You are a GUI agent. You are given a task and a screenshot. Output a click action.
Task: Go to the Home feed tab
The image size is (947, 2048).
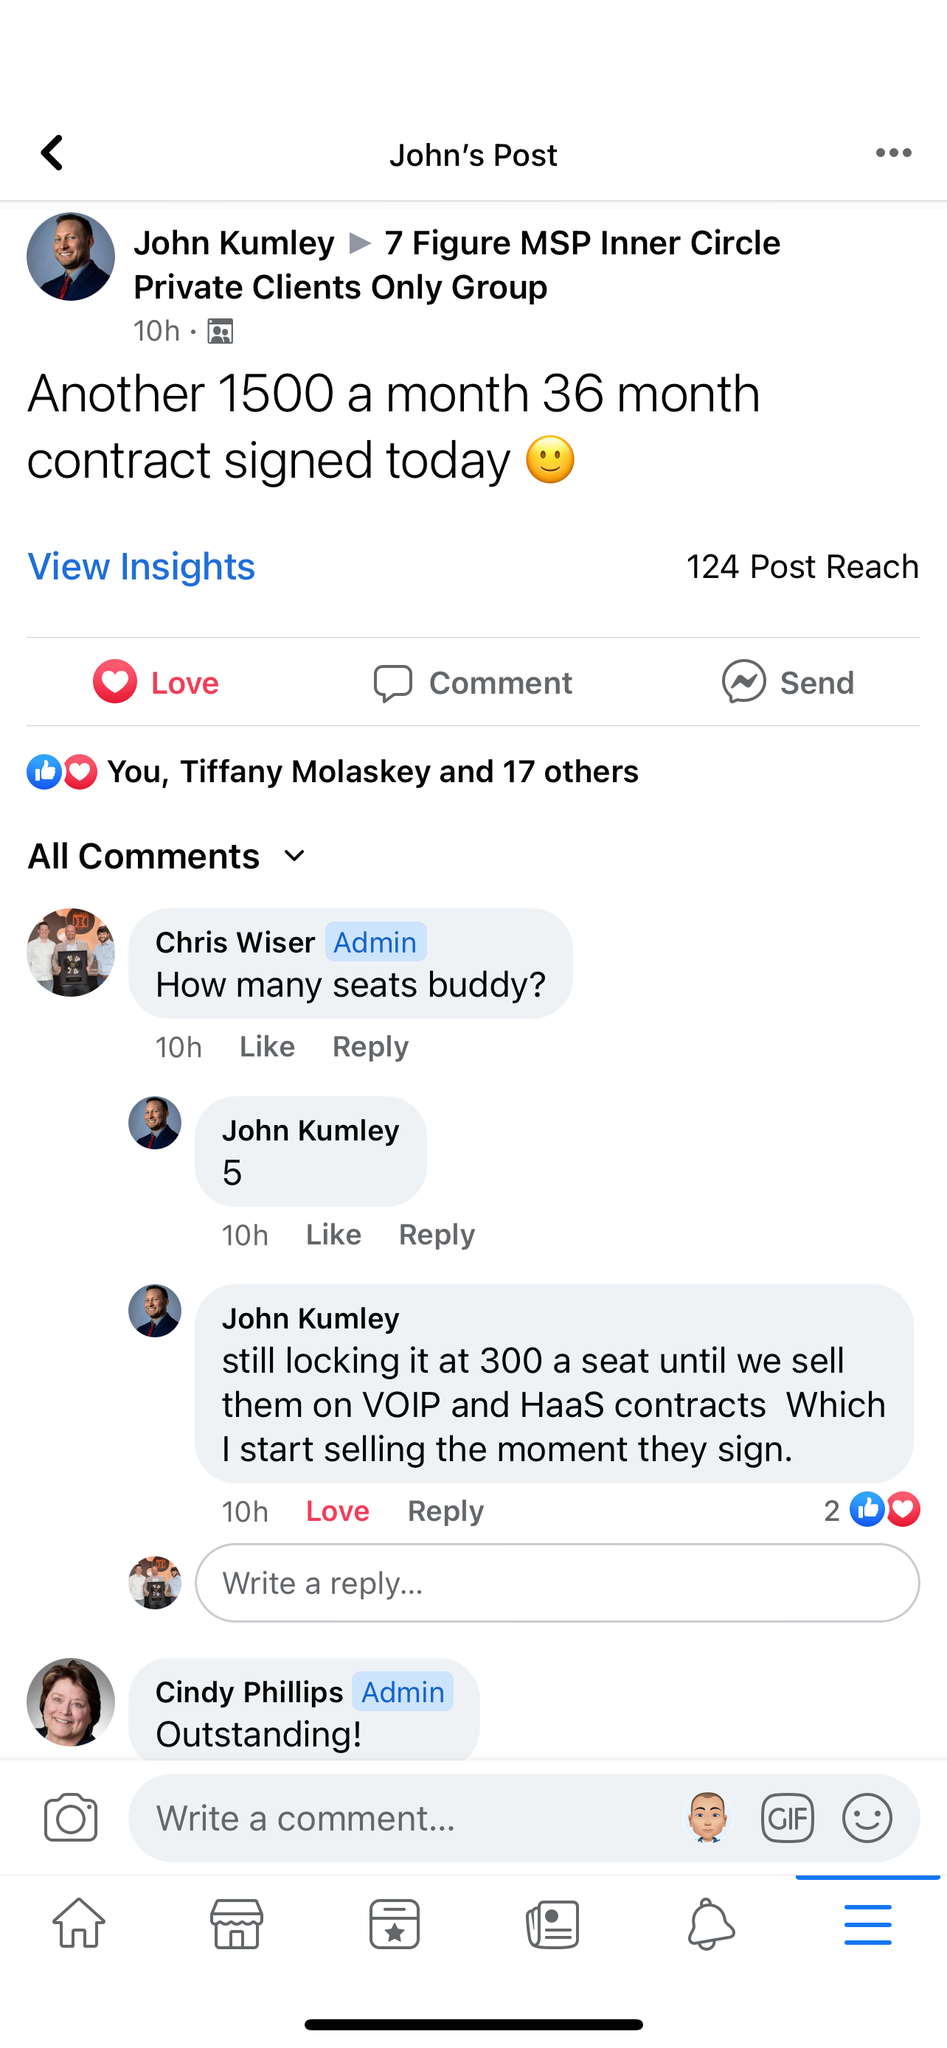[x=79, y=1924]
